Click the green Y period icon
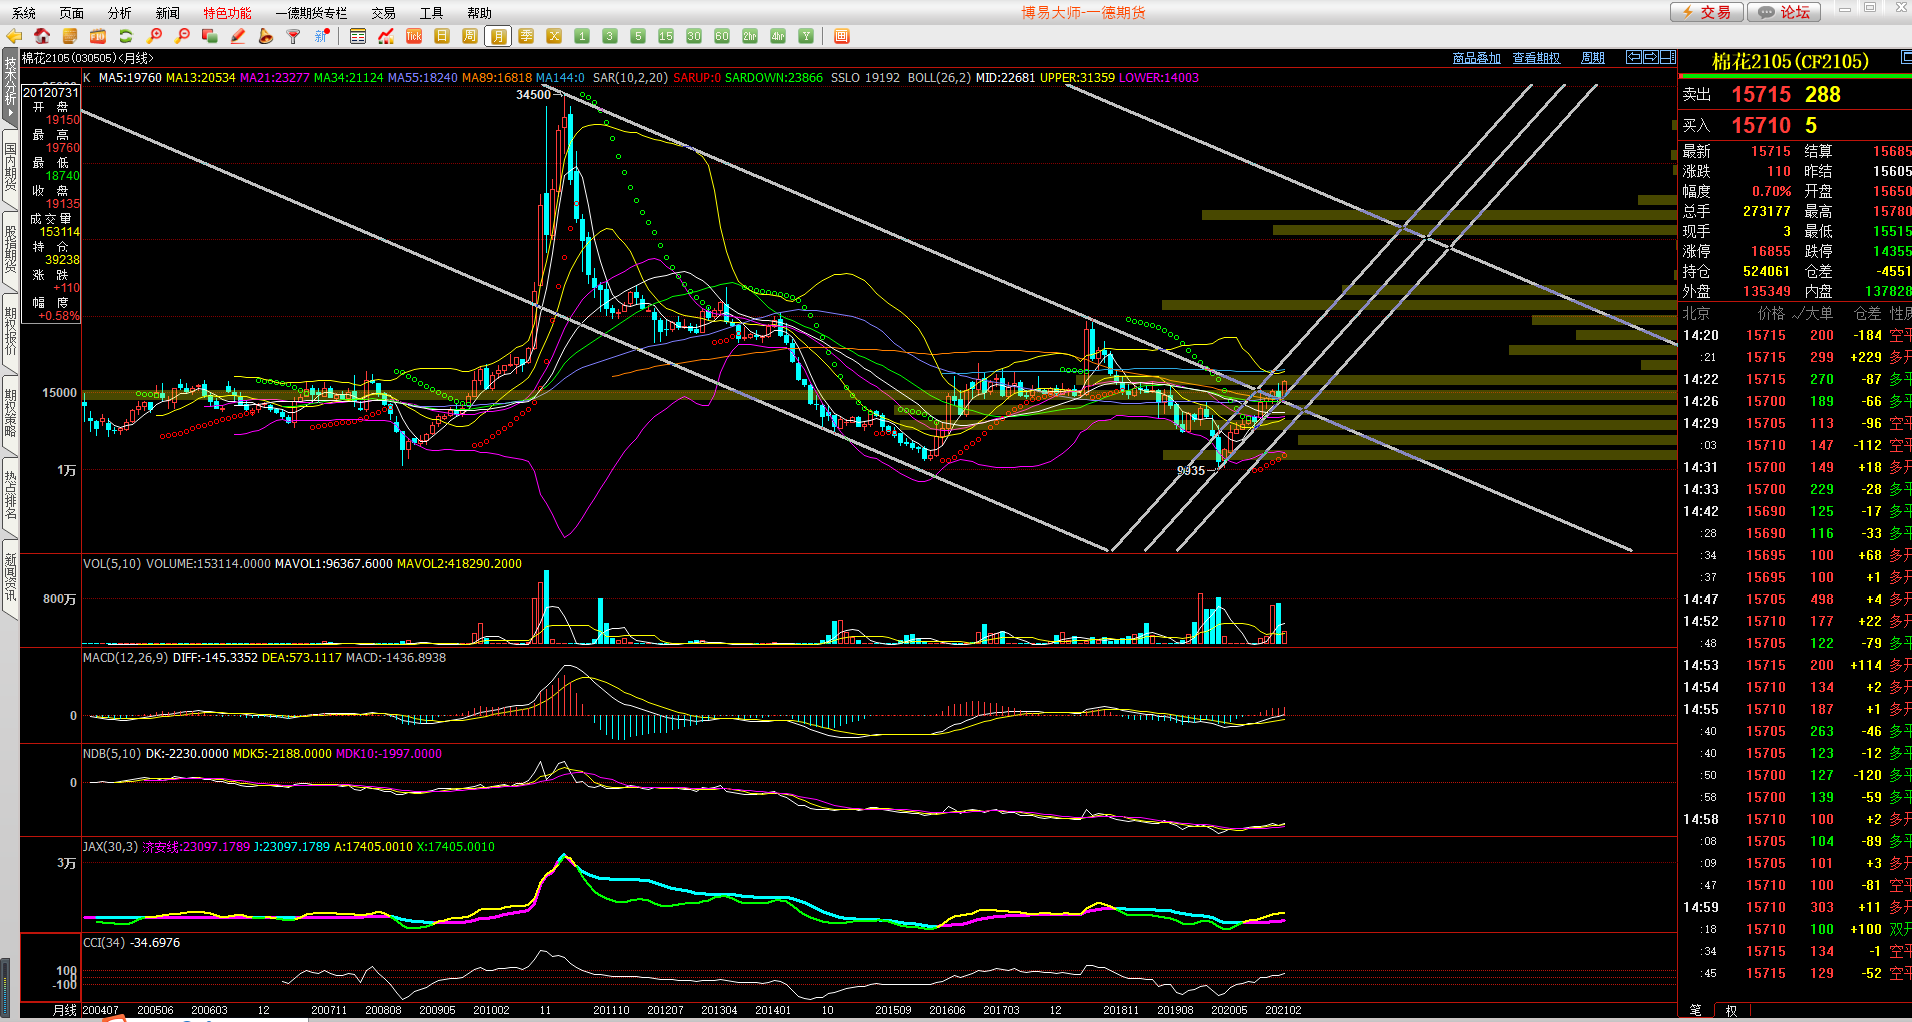 (806, 36)
